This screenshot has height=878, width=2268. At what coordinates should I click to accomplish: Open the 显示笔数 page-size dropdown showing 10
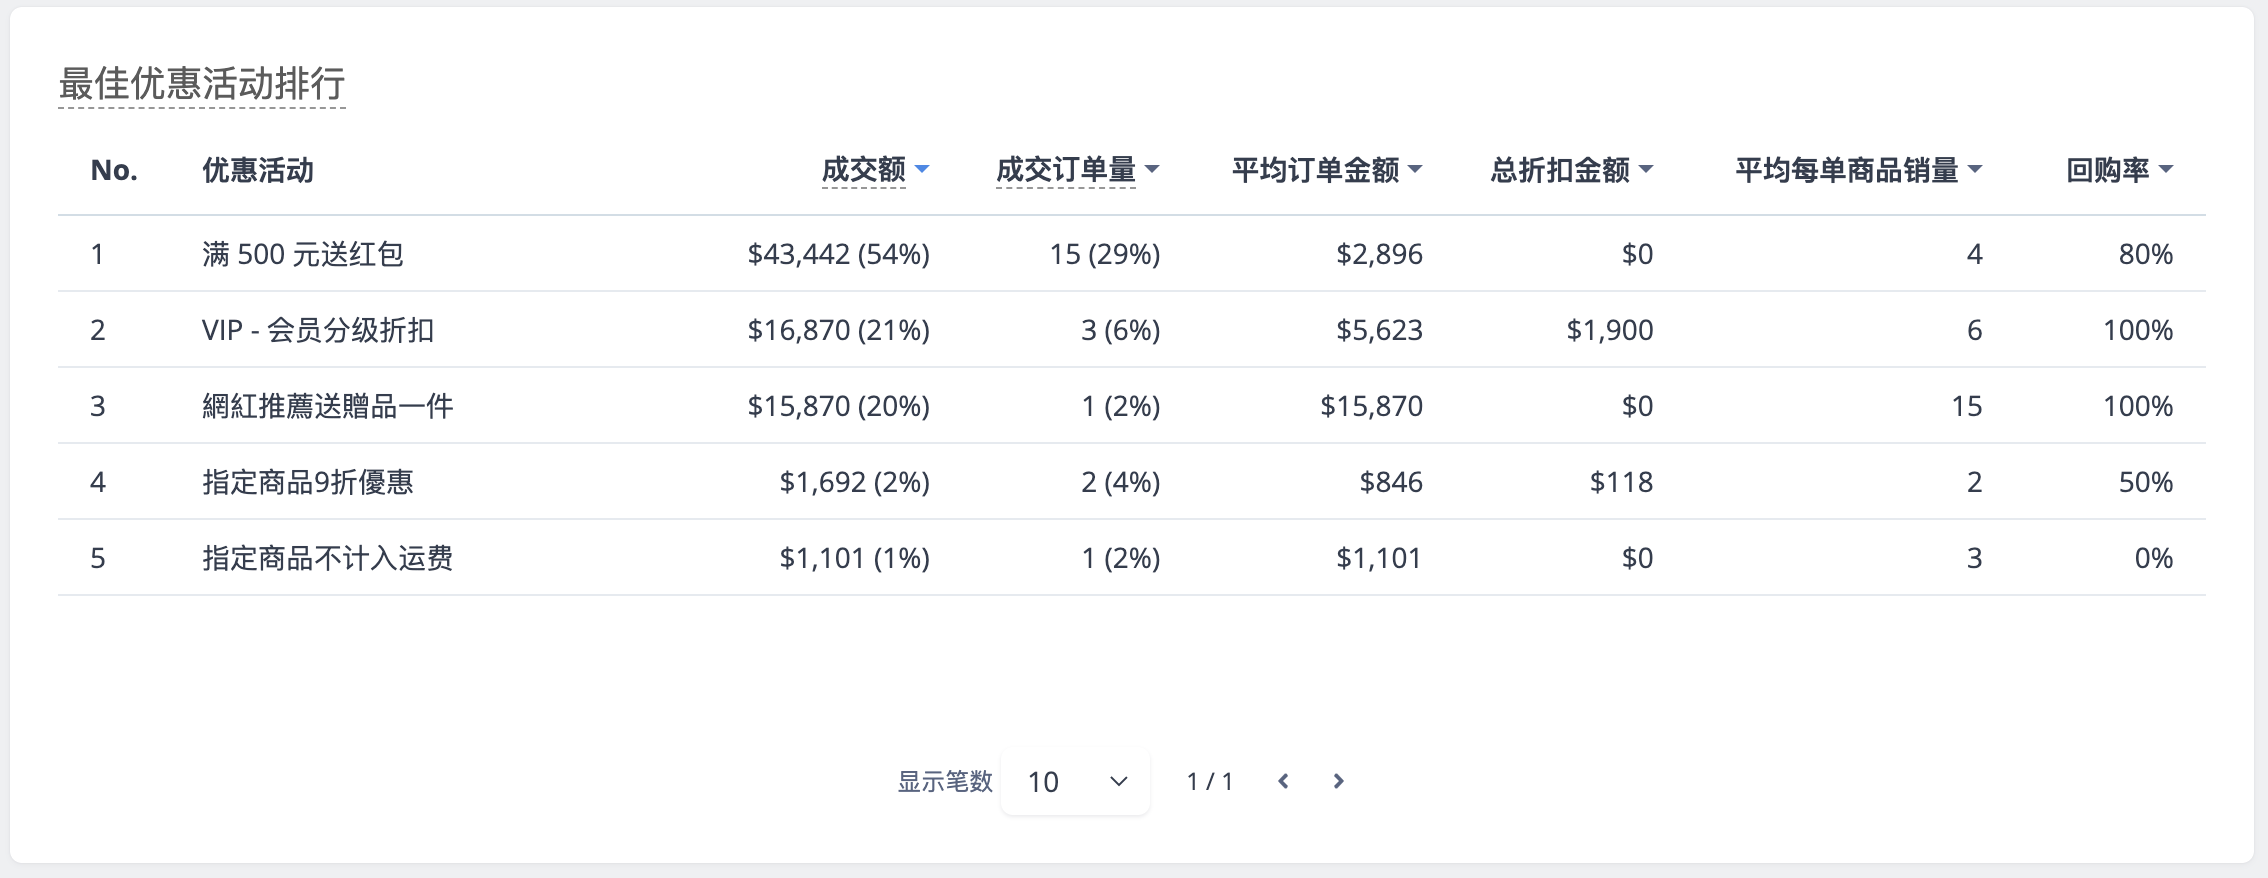click(x=1075, y=782)
